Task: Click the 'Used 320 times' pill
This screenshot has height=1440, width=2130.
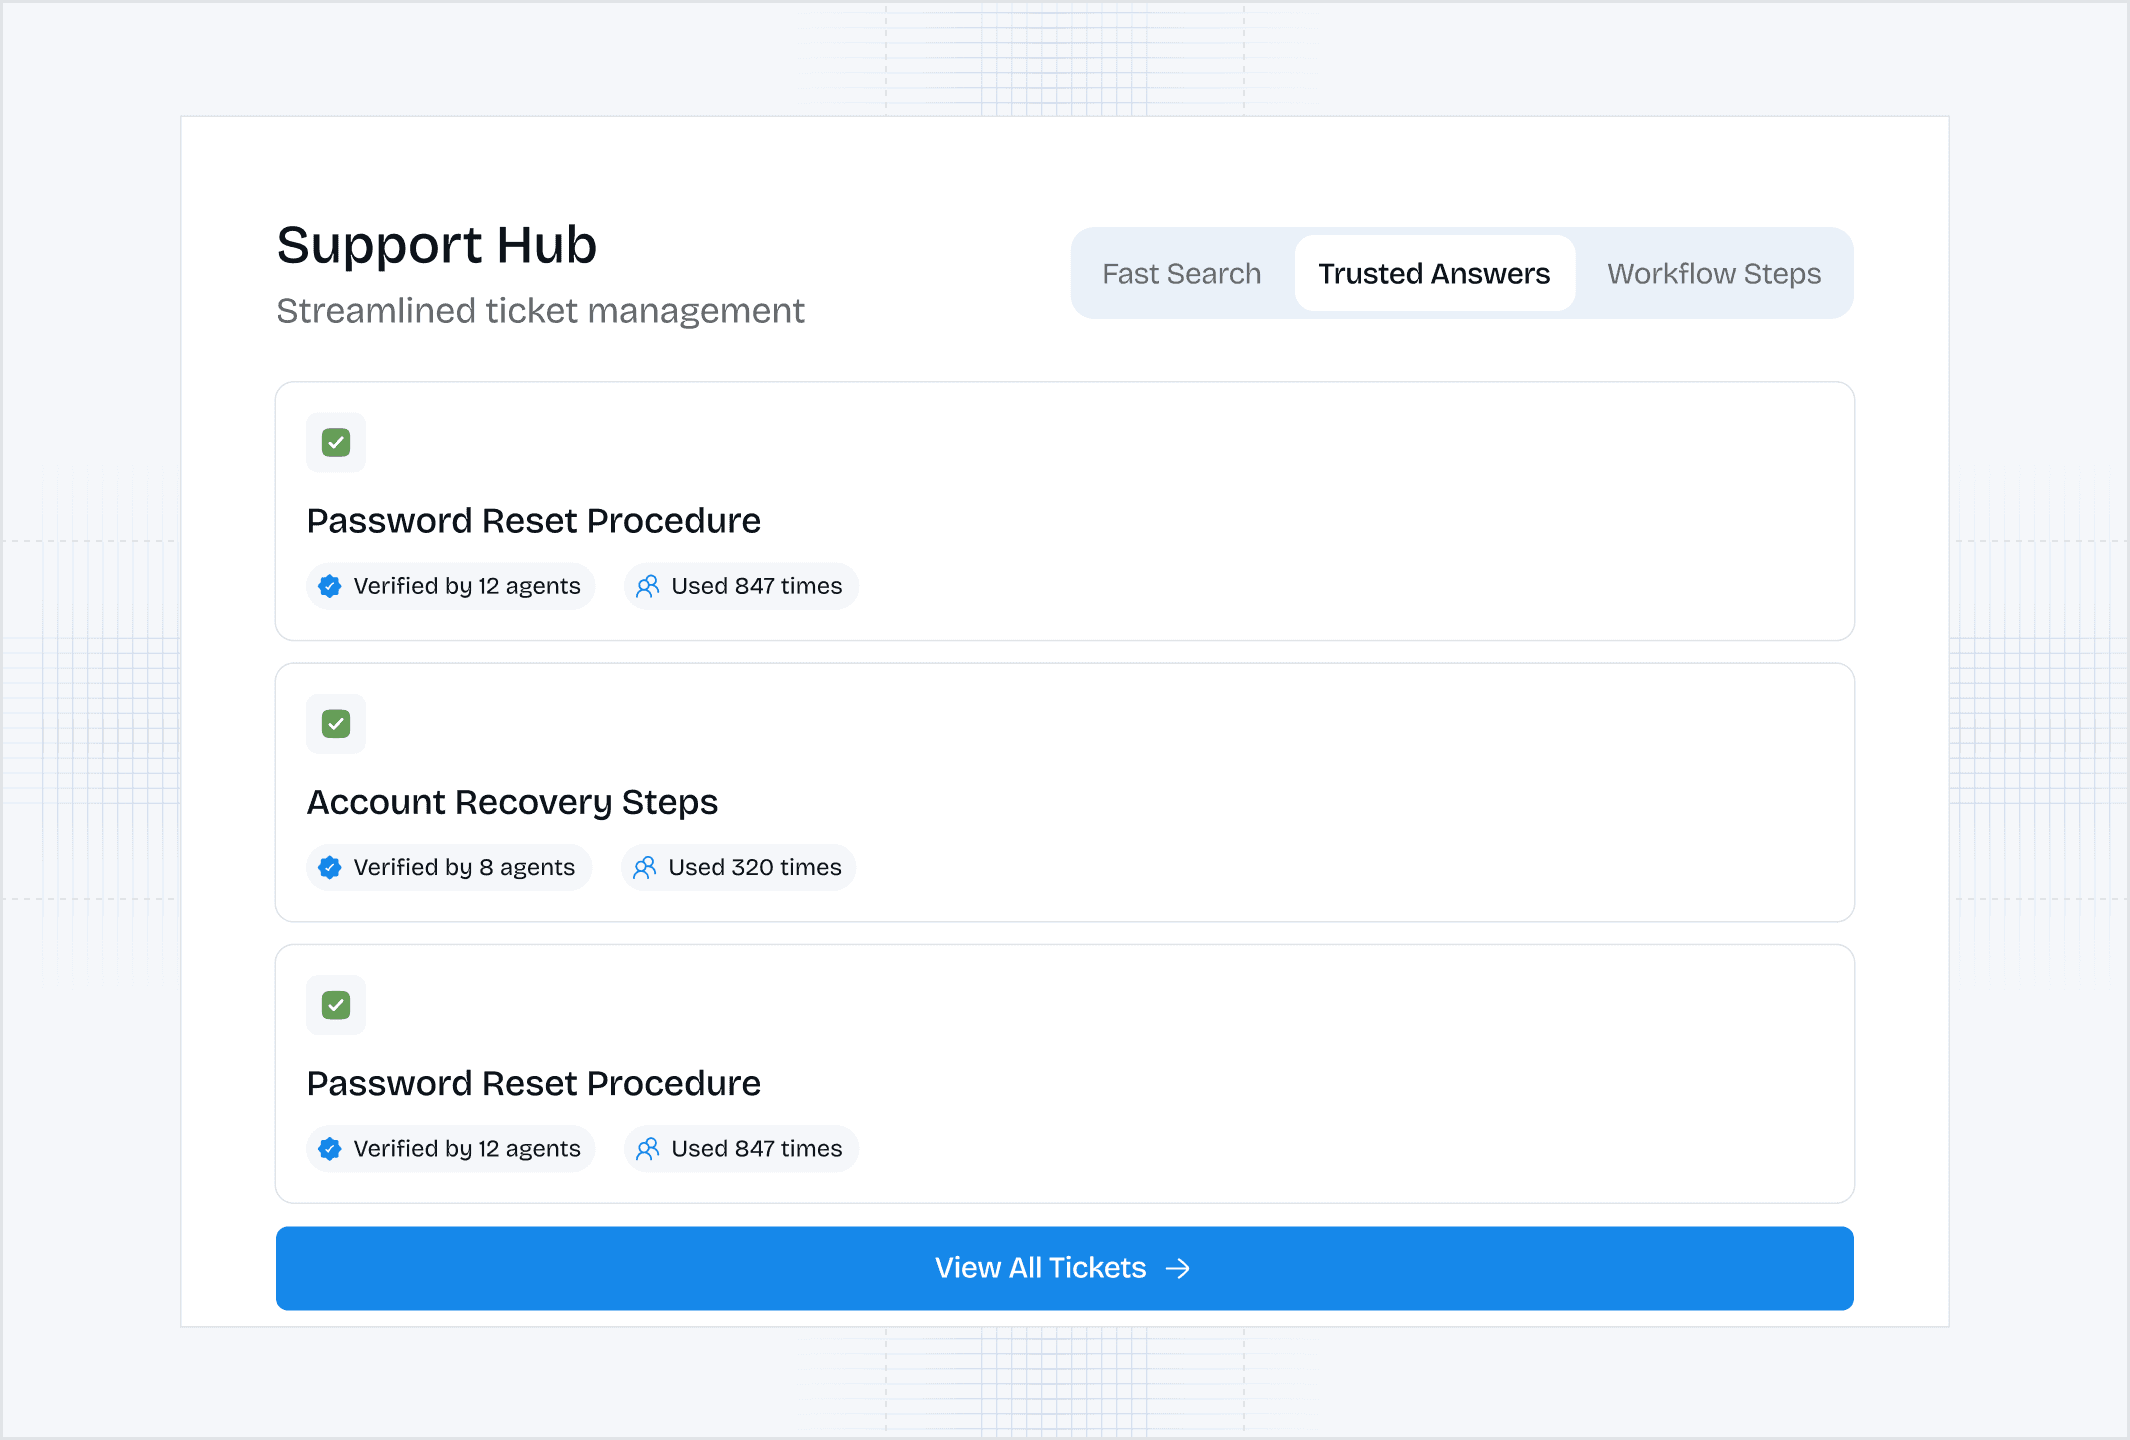Action: [740, 867]
